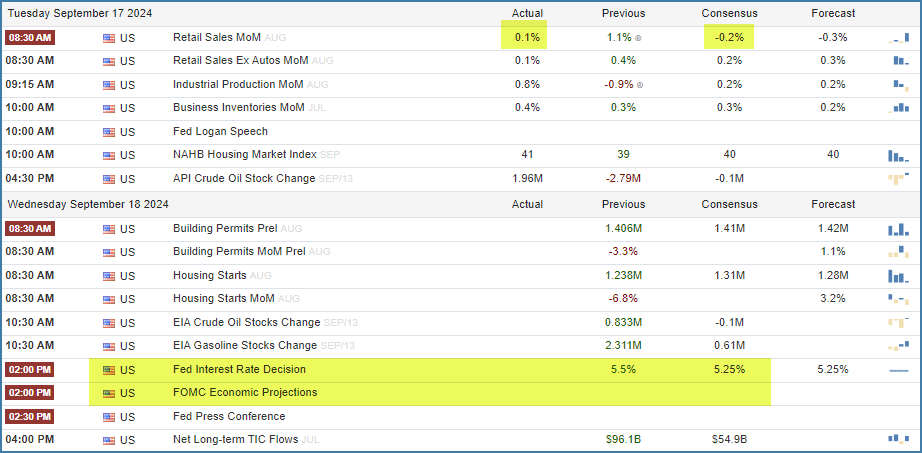Open Industrial Production MoM link
Viewport: 922px width, 453px height.
(x=238, y=84)
